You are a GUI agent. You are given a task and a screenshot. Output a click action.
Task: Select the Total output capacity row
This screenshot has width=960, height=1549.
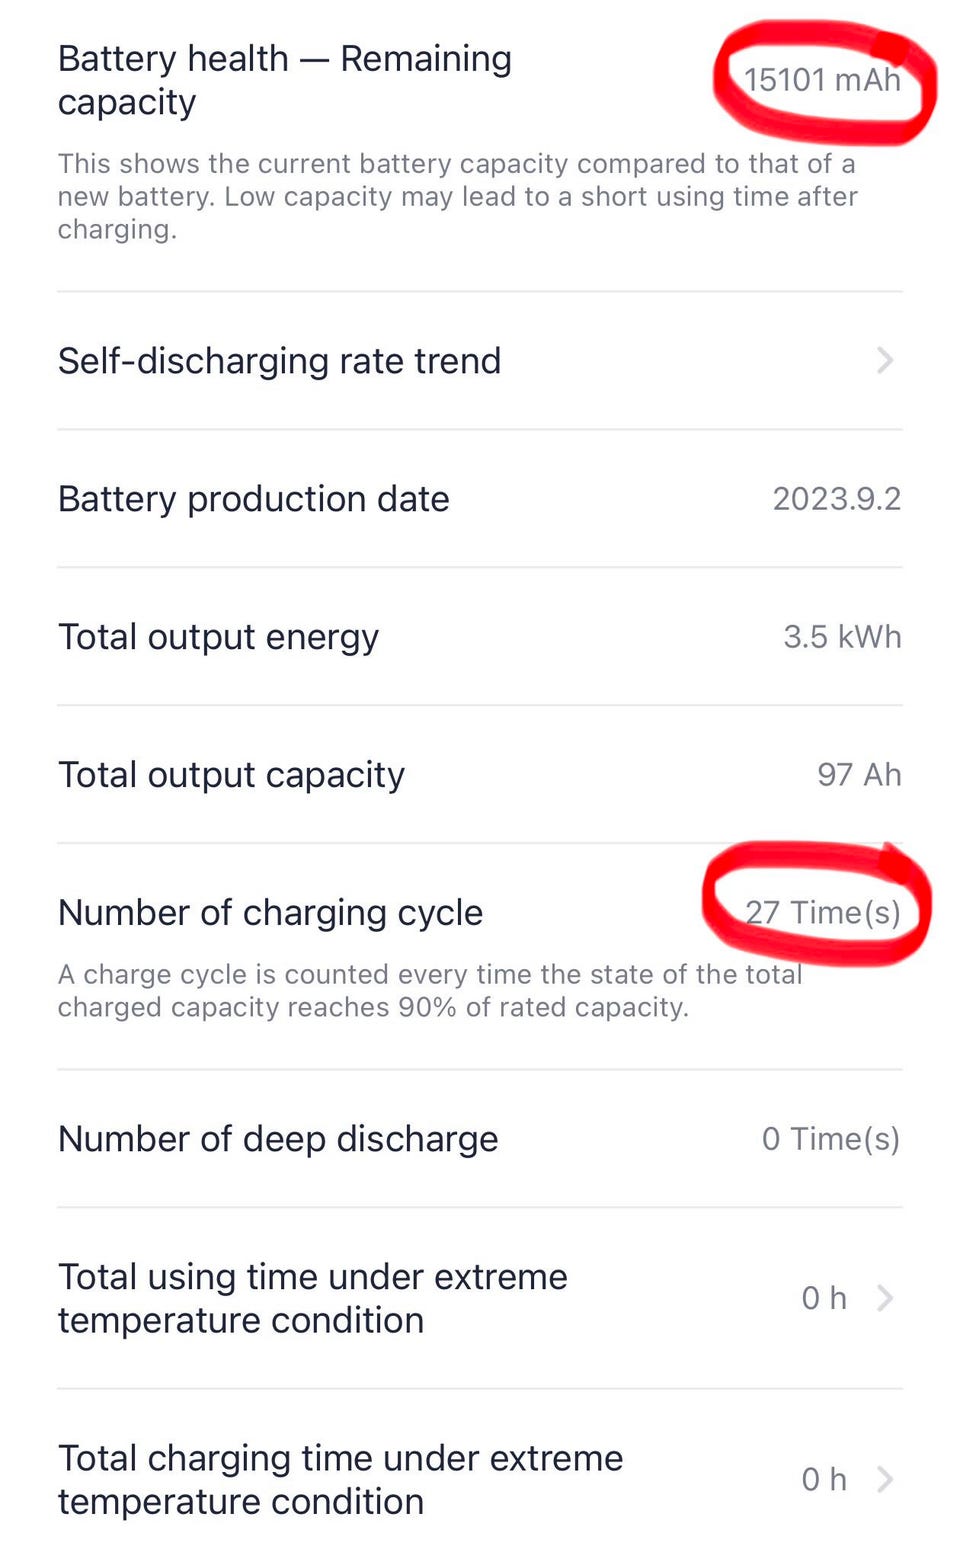tap(480, 775)
